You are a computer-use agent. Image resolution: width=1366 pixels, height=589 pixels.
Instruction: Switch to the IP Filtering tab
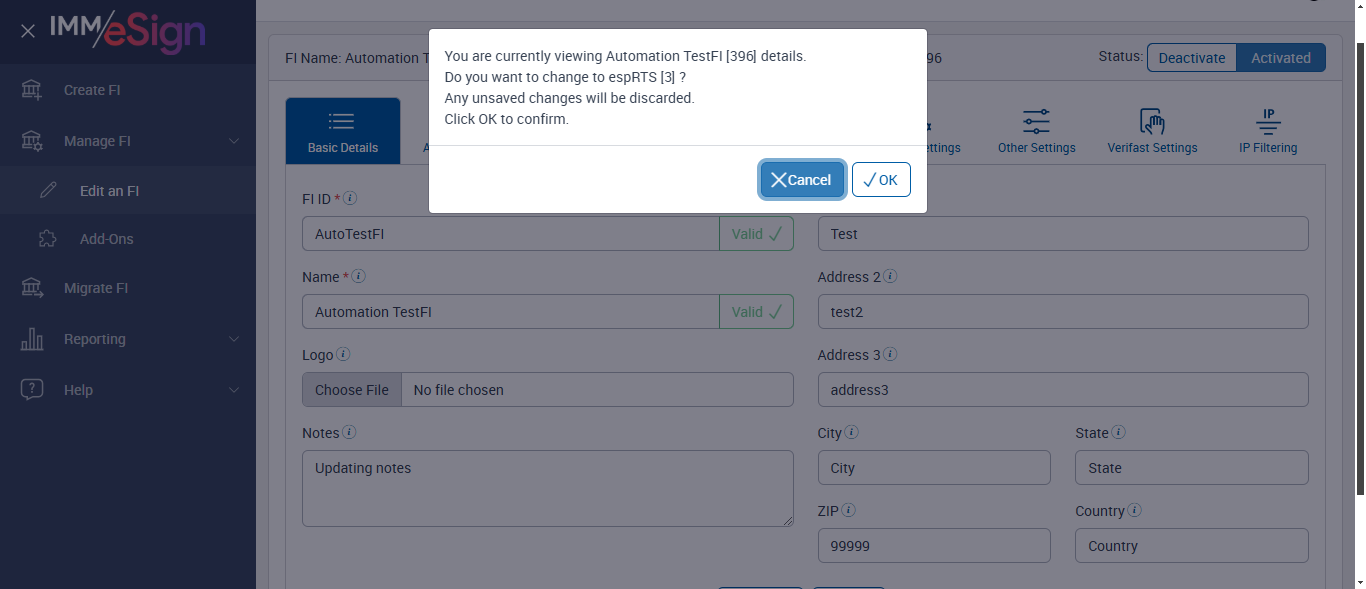[1268, 131]
